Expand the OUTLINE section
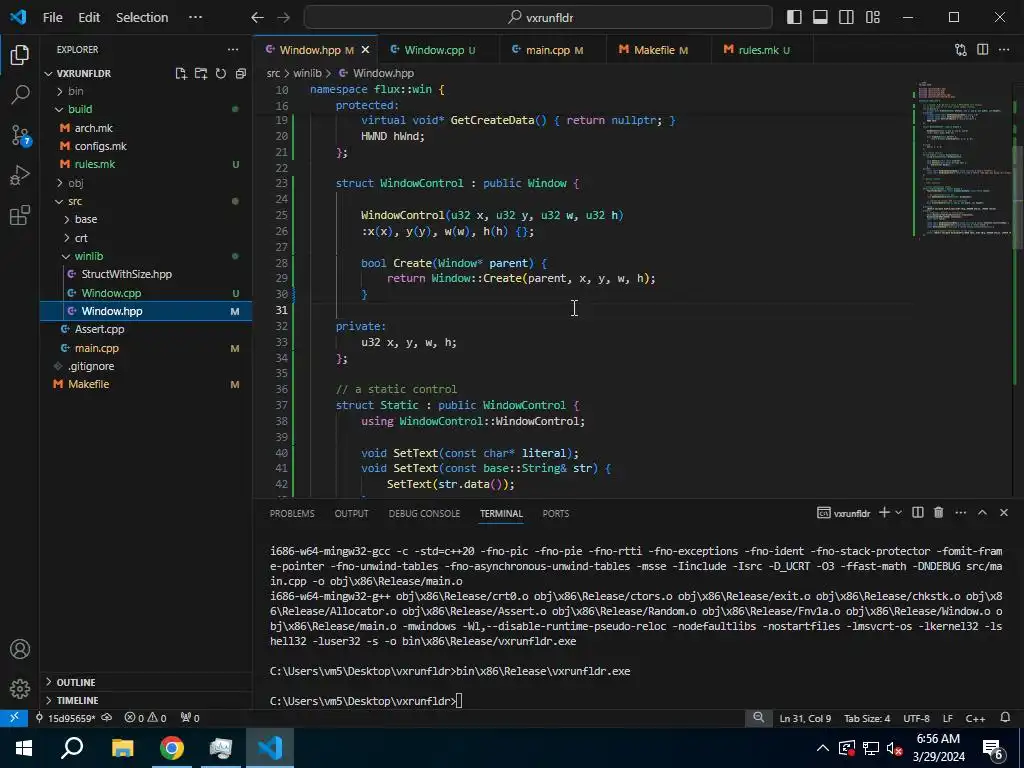The height and width of the screenshot is (768, 1024). tap(146, 682)
